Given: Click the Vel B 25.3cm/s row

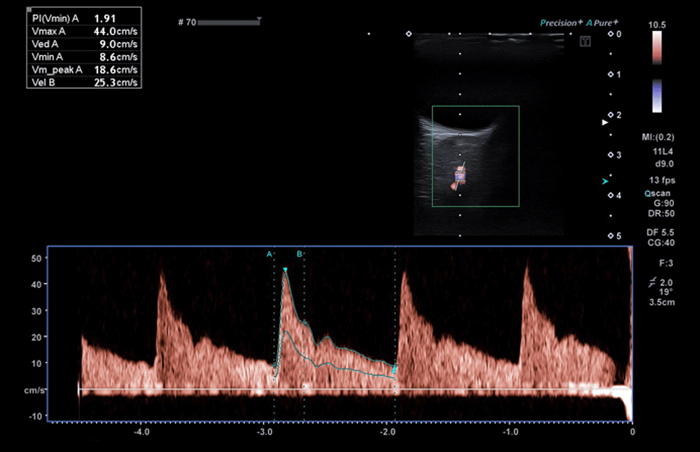Looking at the screenshot, I should click(x=84, y=82).
